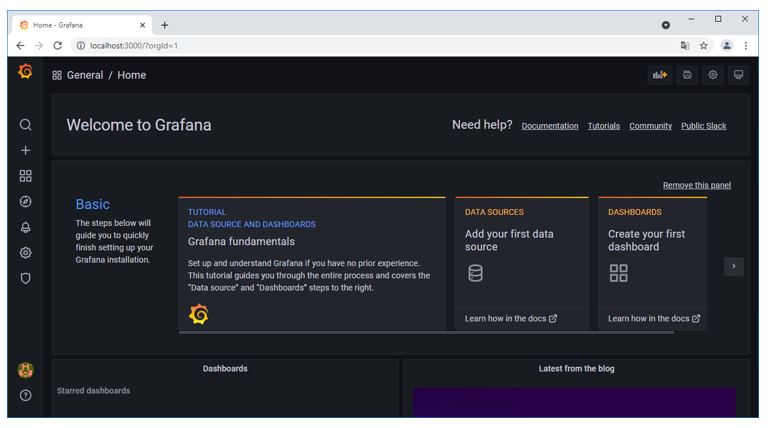This screenshot has height=428, width=770.
Task: Click Add your first data source
Action: (x=509, y=241)
